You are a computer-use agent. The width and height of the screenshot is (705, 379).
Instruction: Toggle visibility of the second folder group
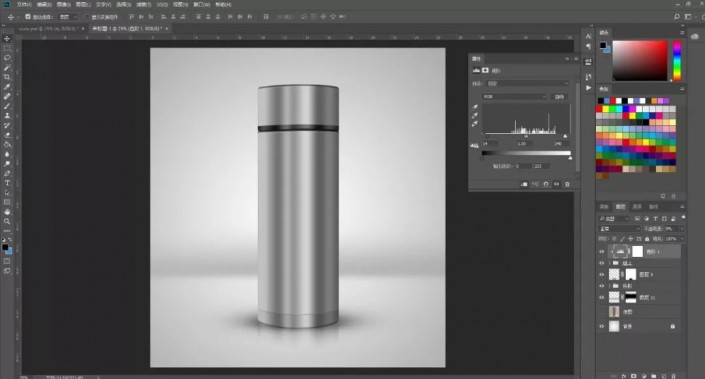click(x=602, y=286)
